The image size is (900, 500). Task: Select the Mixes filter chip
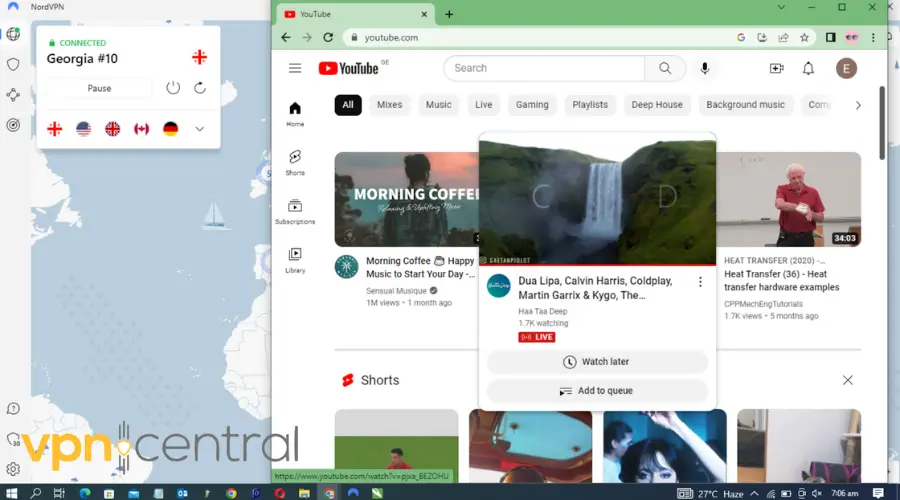tap(390, 105)
